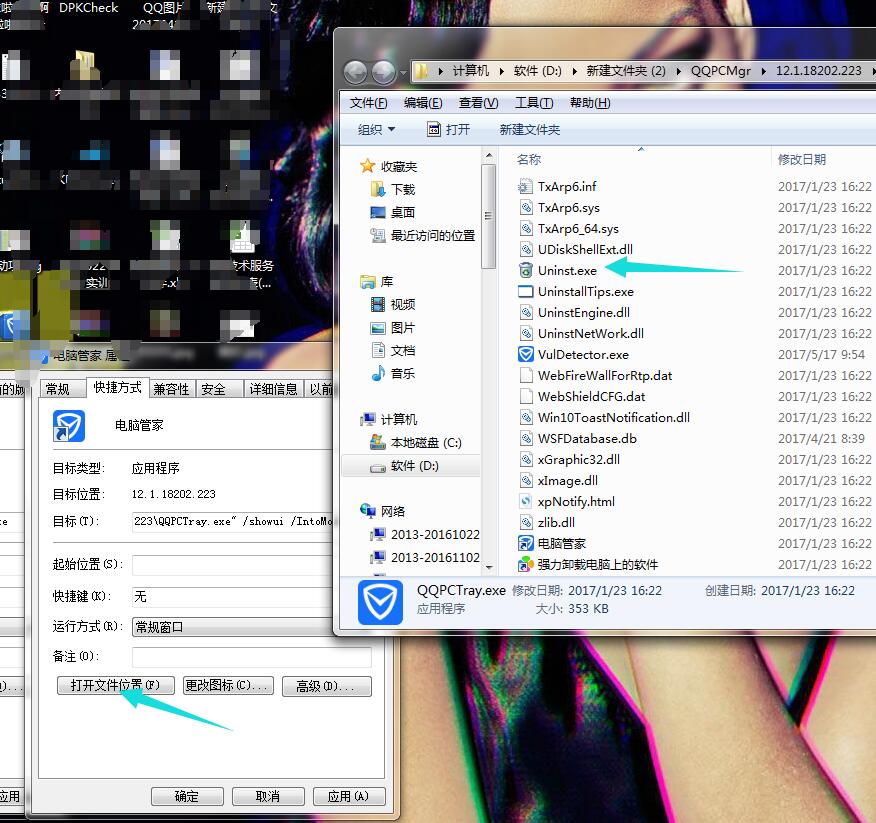The width and height of the screenshot is (876, 823).
Task: Click the 应用(A) button
Action: click(349, 796)
